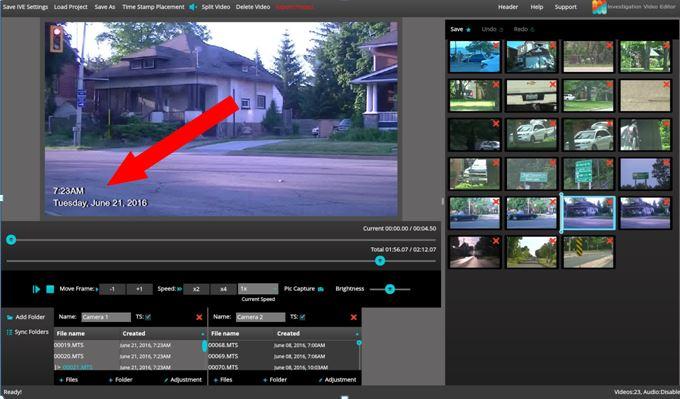Delete the sunset road thumbnail via its red X
The image size is (680, 399).
496,241
